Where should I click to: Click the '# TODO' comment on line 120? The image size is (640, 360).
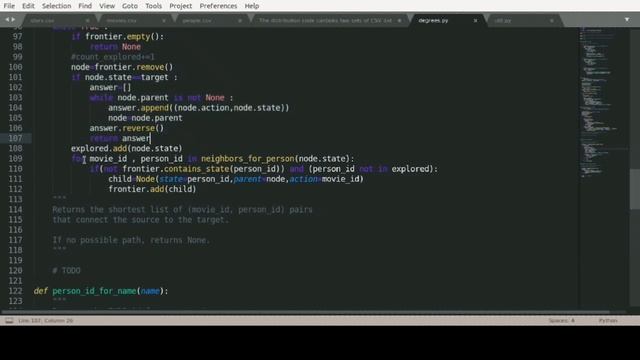pyautogui.click(x=66, y=271)
